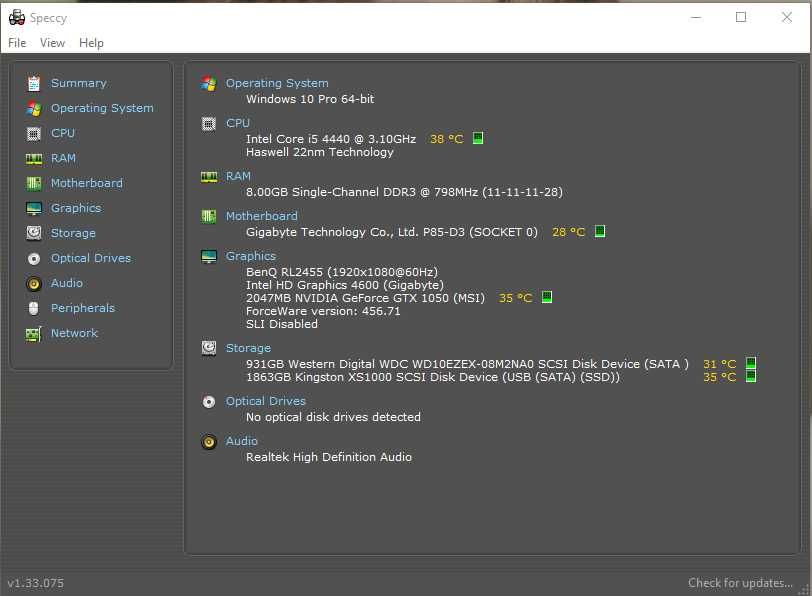Click the Graphics monitor icon in sidebar

[34, 208]
